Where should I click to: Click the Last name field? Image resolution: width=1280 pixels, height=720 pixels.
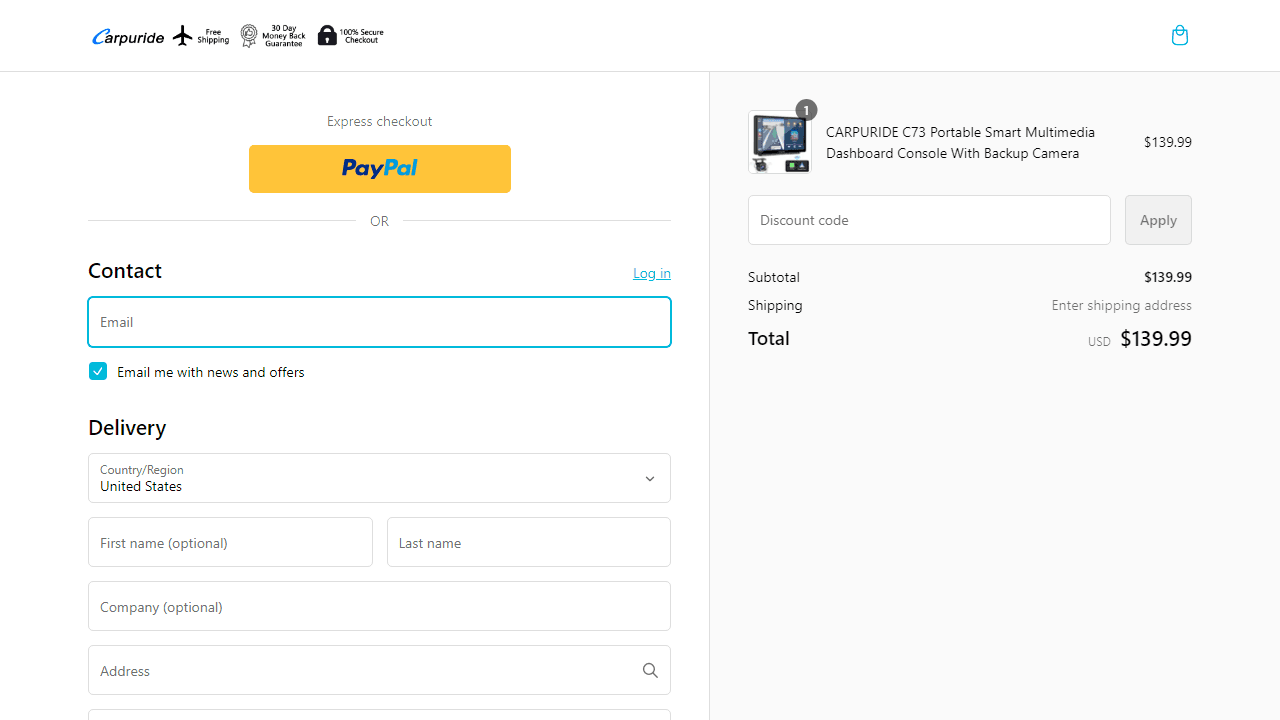[x=529, y=542]
